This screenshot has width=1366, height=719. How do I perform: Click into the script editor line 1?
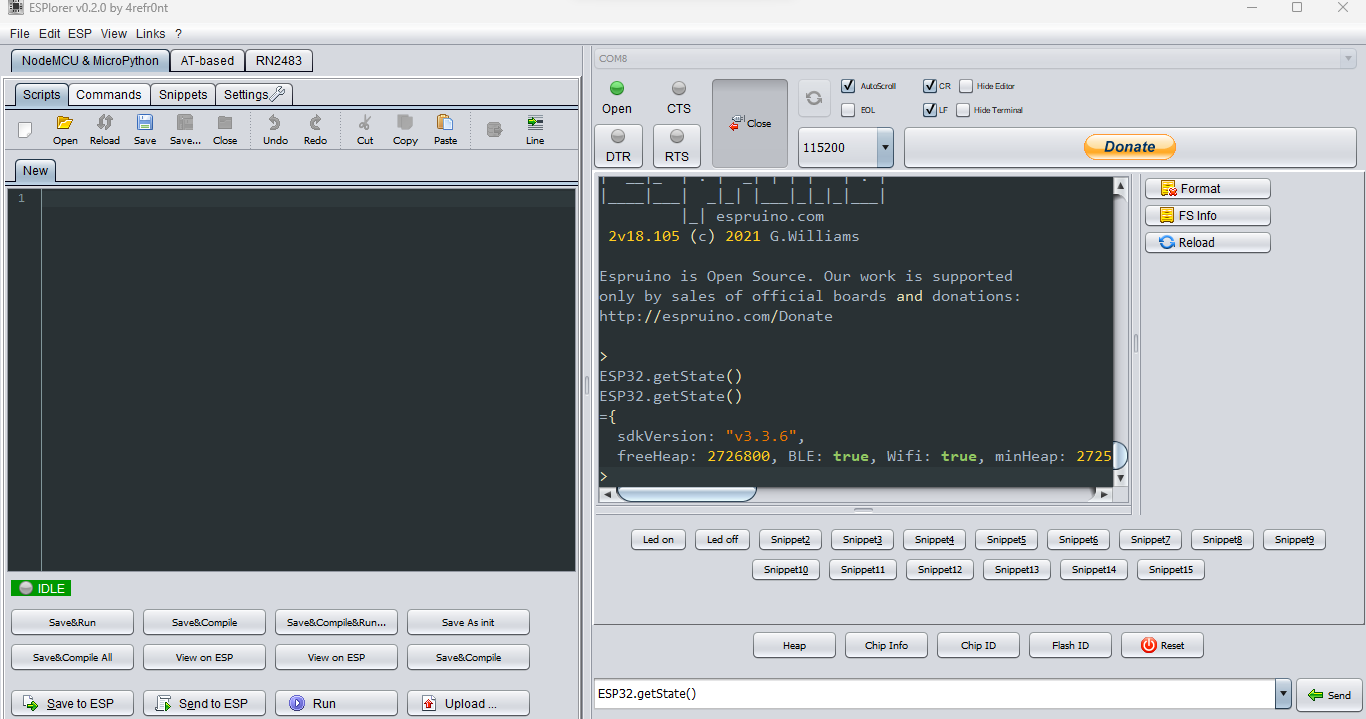pyautogui.click(x=308, y=198)
